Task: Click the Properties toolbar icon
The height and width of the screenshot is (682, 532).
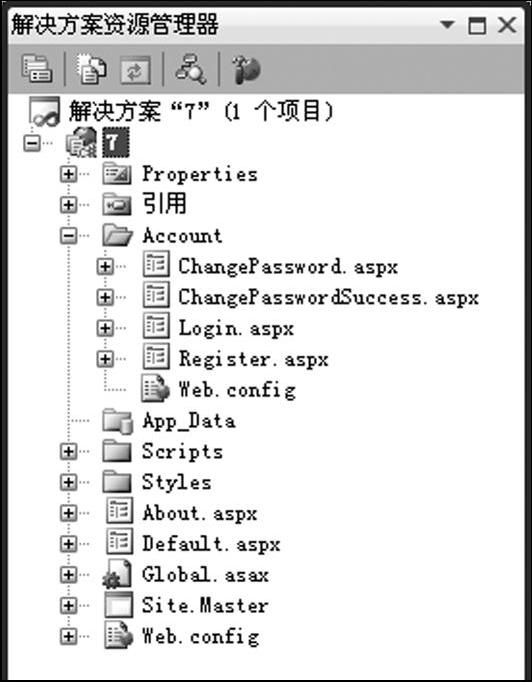Action: pos(37,69)
